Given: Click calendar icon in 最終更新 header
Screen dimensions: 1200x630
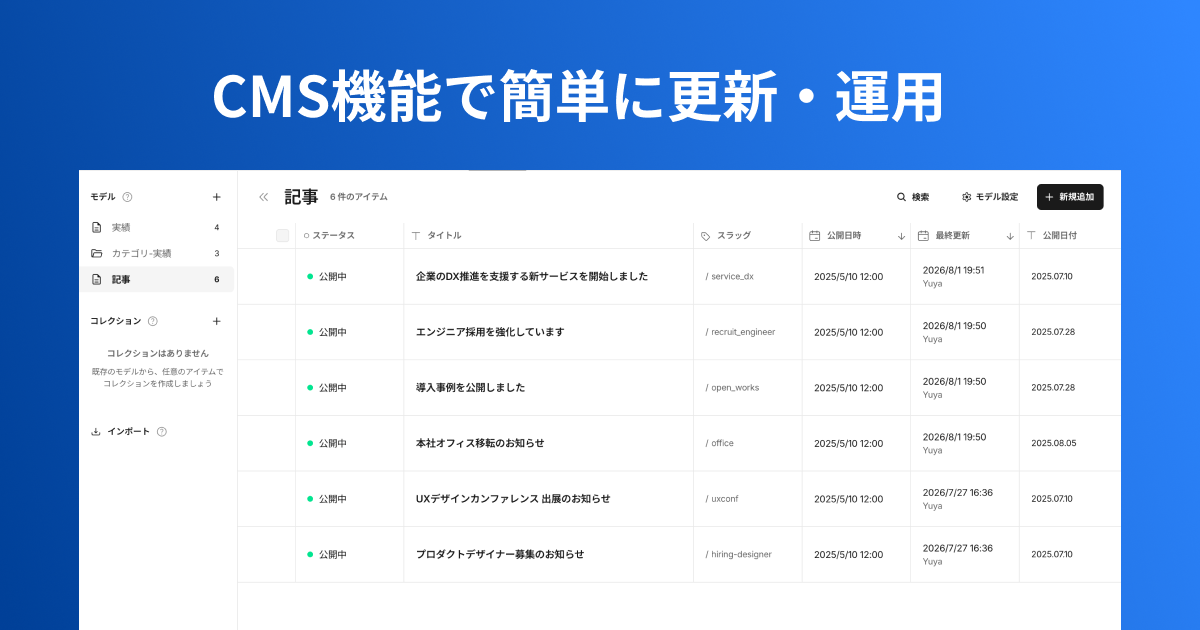Looking at the screenshot, I should 923,236.
